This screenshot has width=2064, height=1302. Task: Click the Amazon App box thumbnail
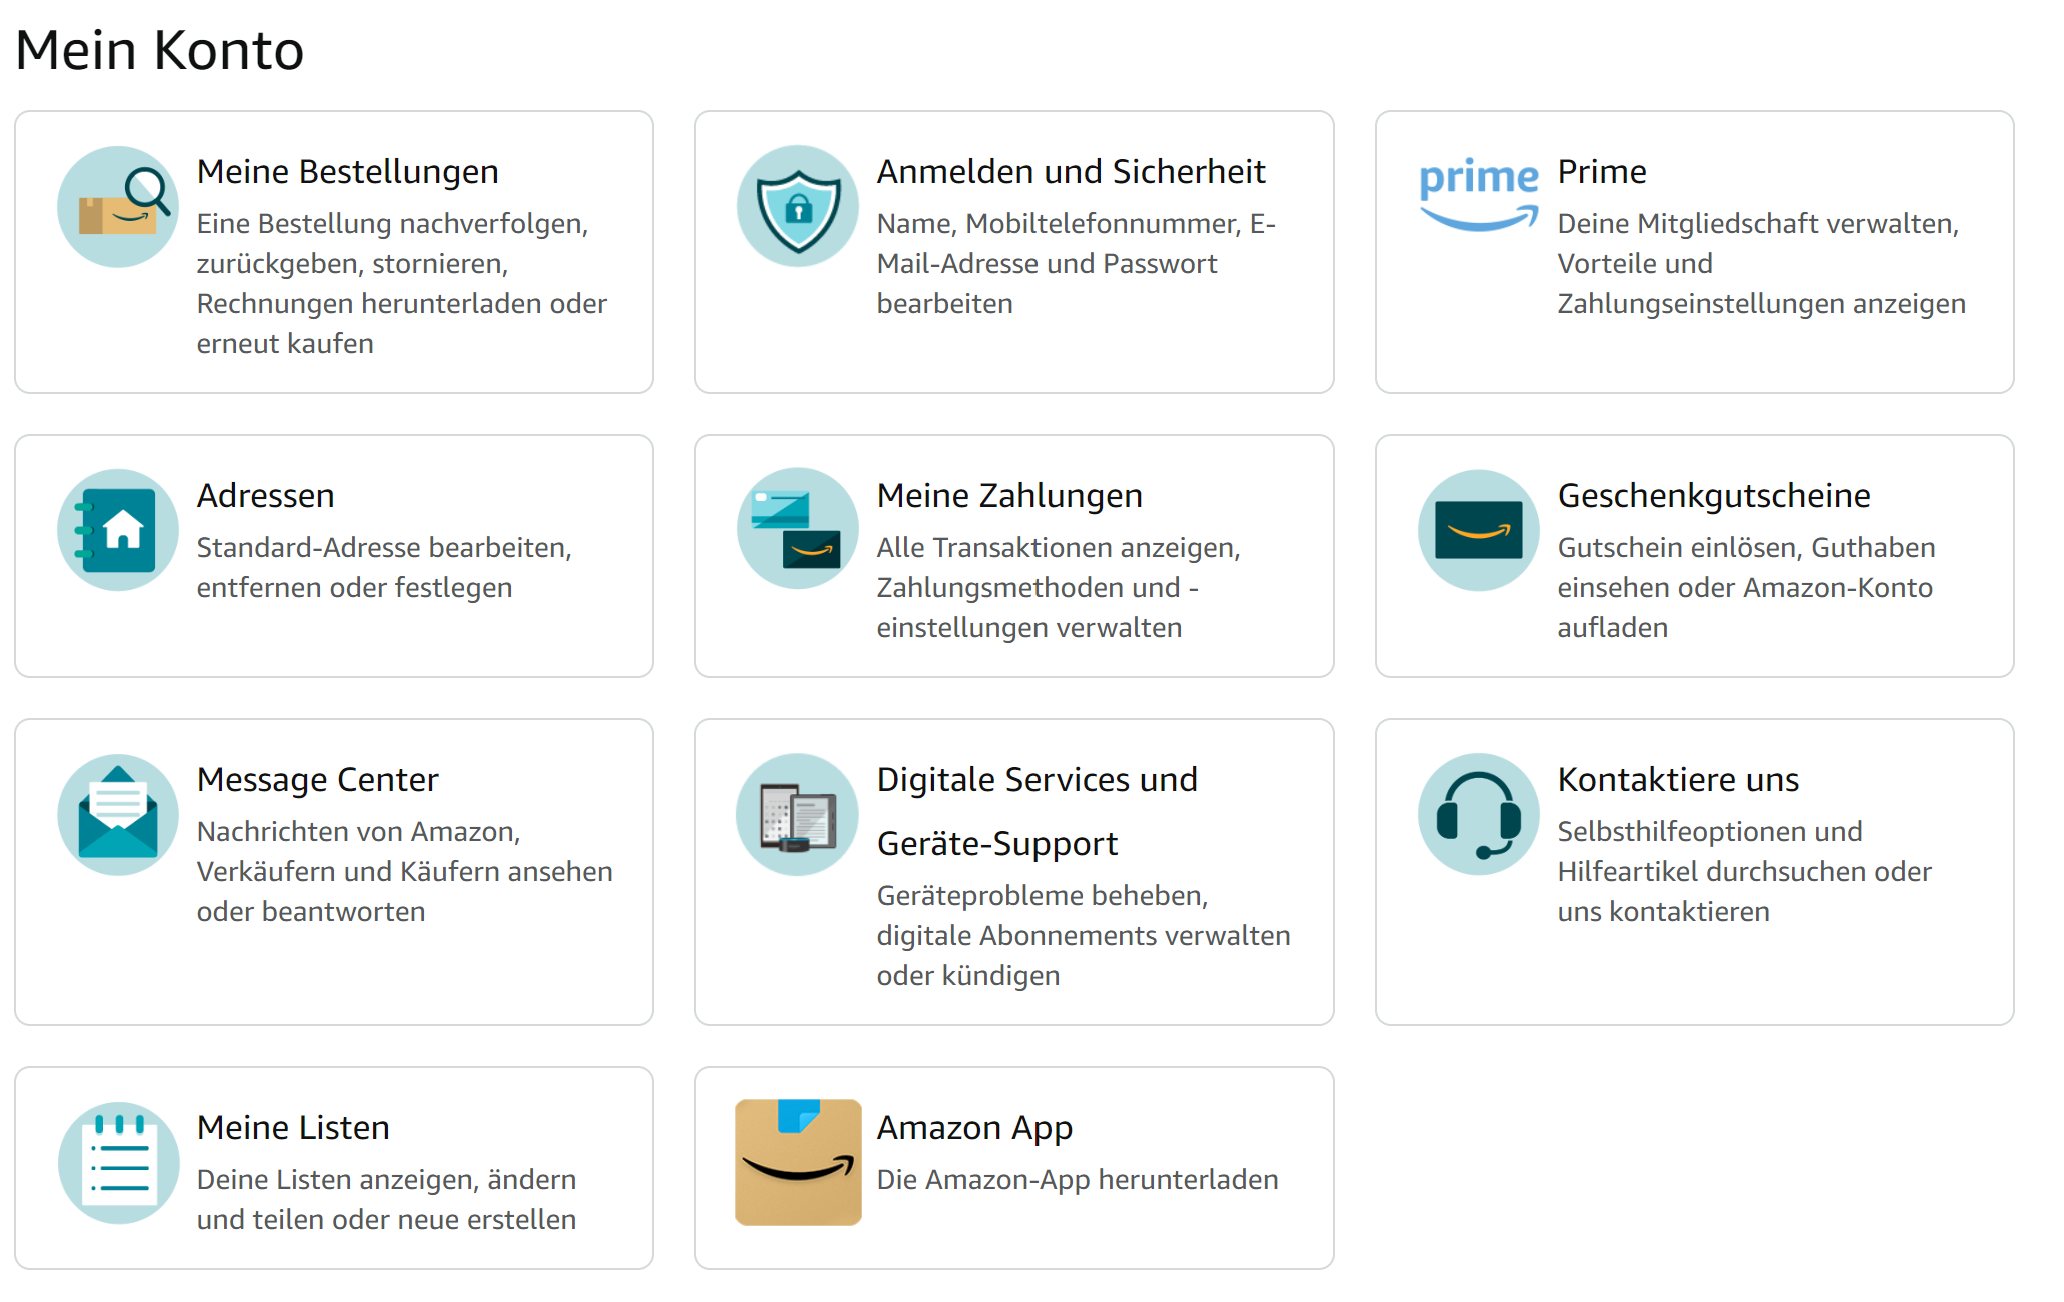point(798,1163)
